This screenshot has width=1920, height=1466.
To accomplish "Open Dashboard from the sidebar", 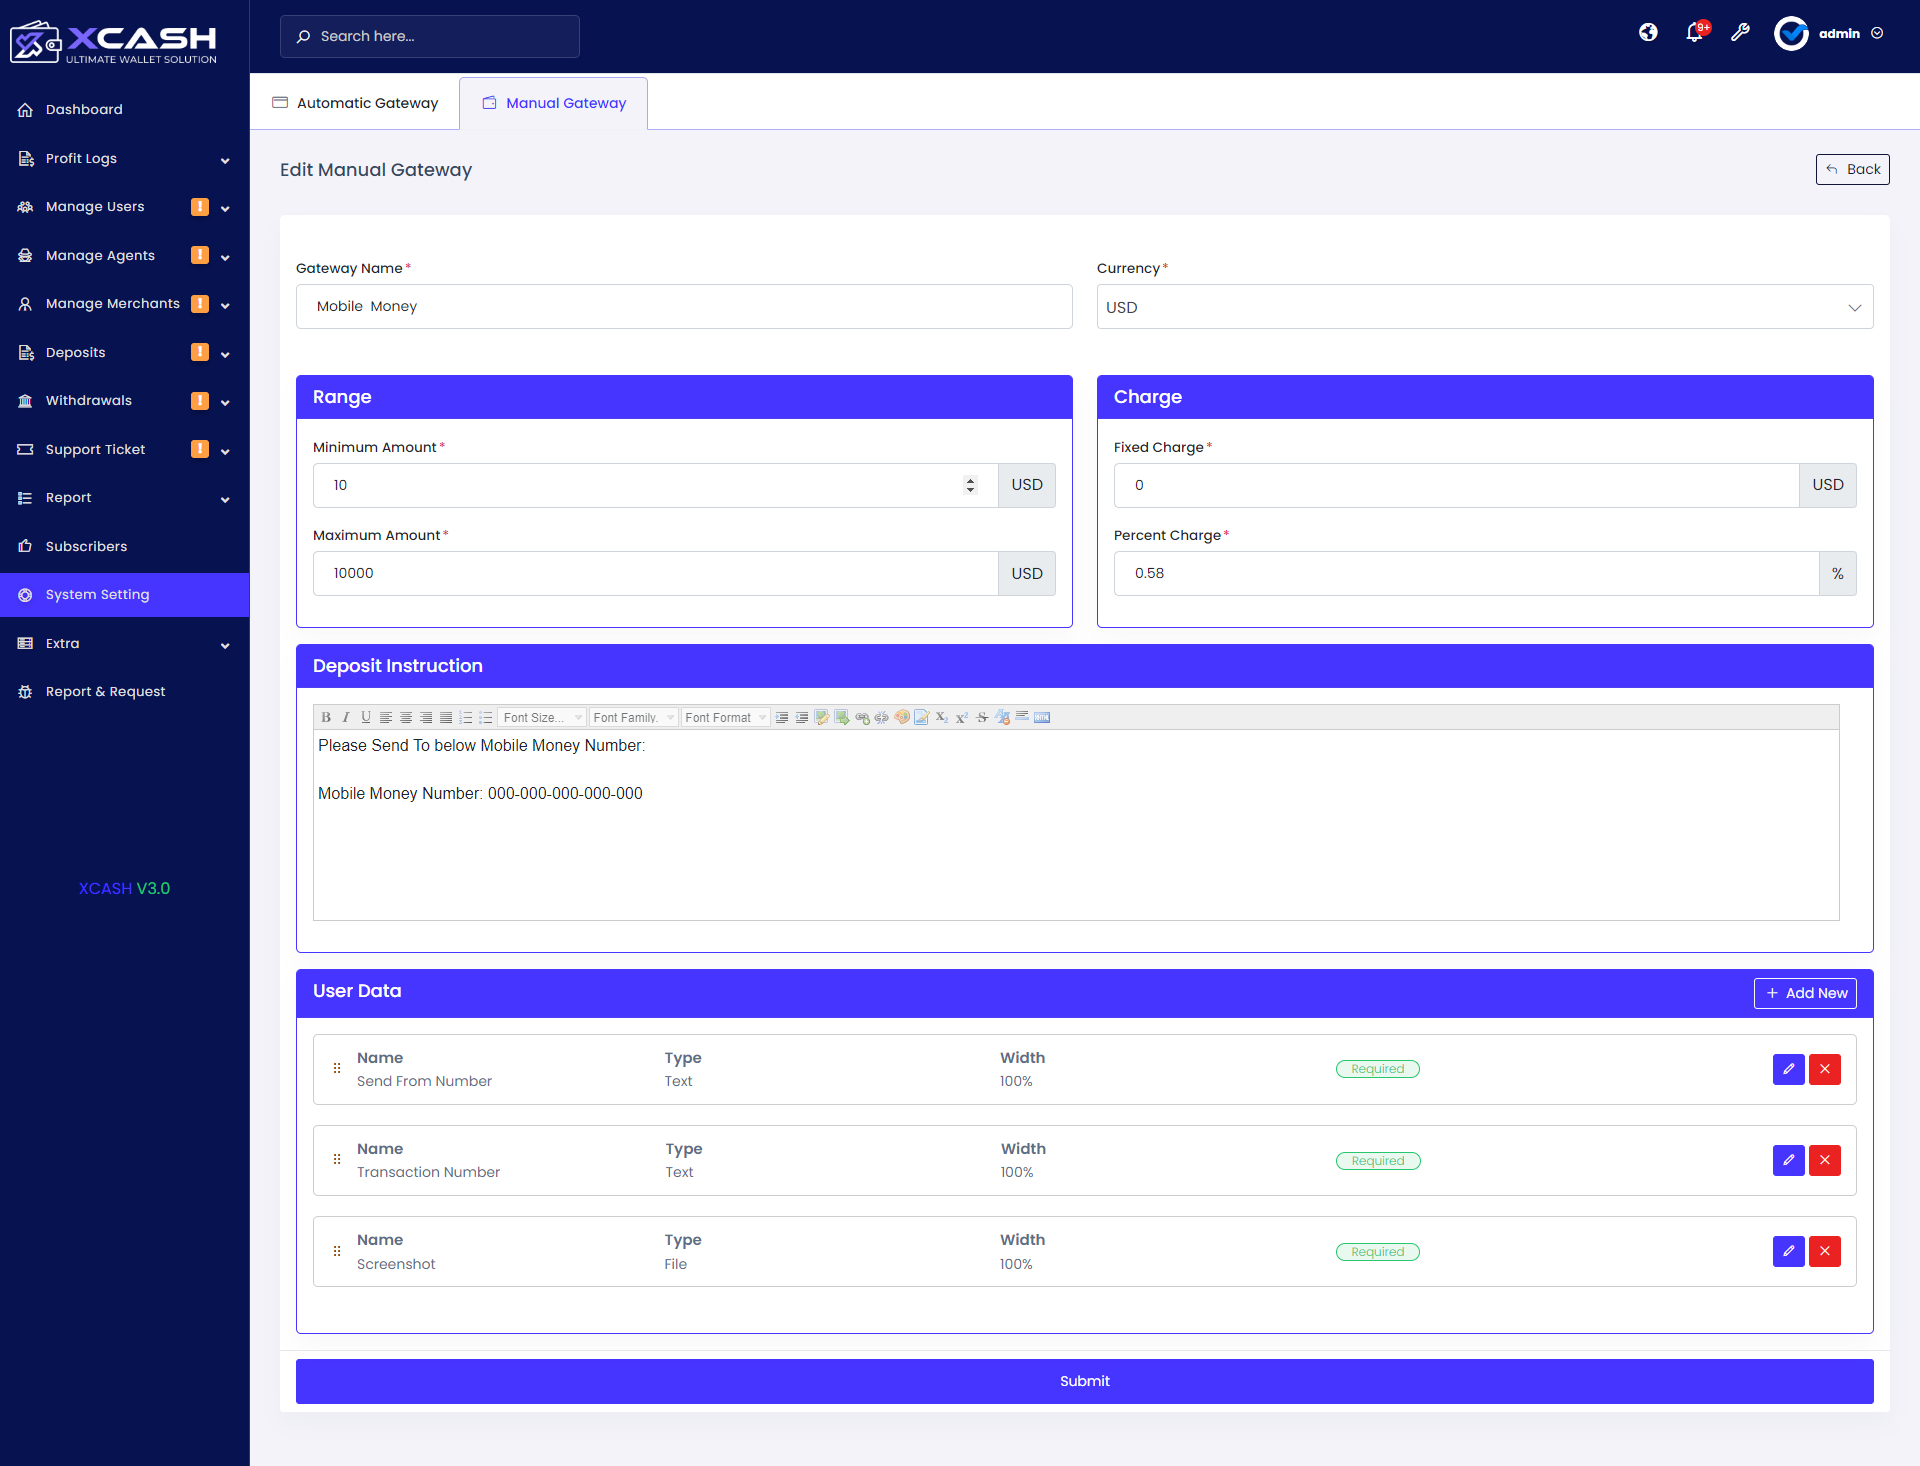I will (84, 109).
